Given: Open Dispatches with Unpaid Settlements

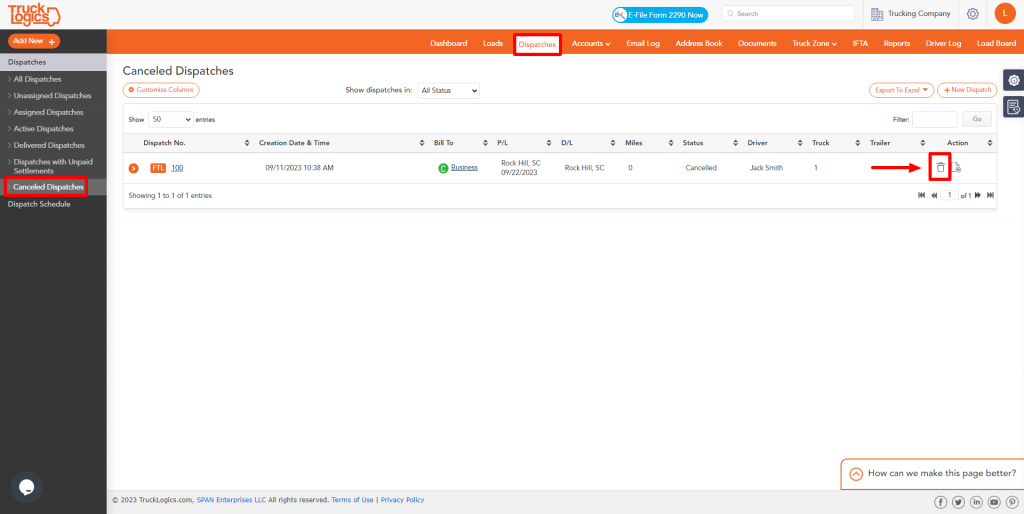Looking at the screenshot, I should [x=53, y=166].
